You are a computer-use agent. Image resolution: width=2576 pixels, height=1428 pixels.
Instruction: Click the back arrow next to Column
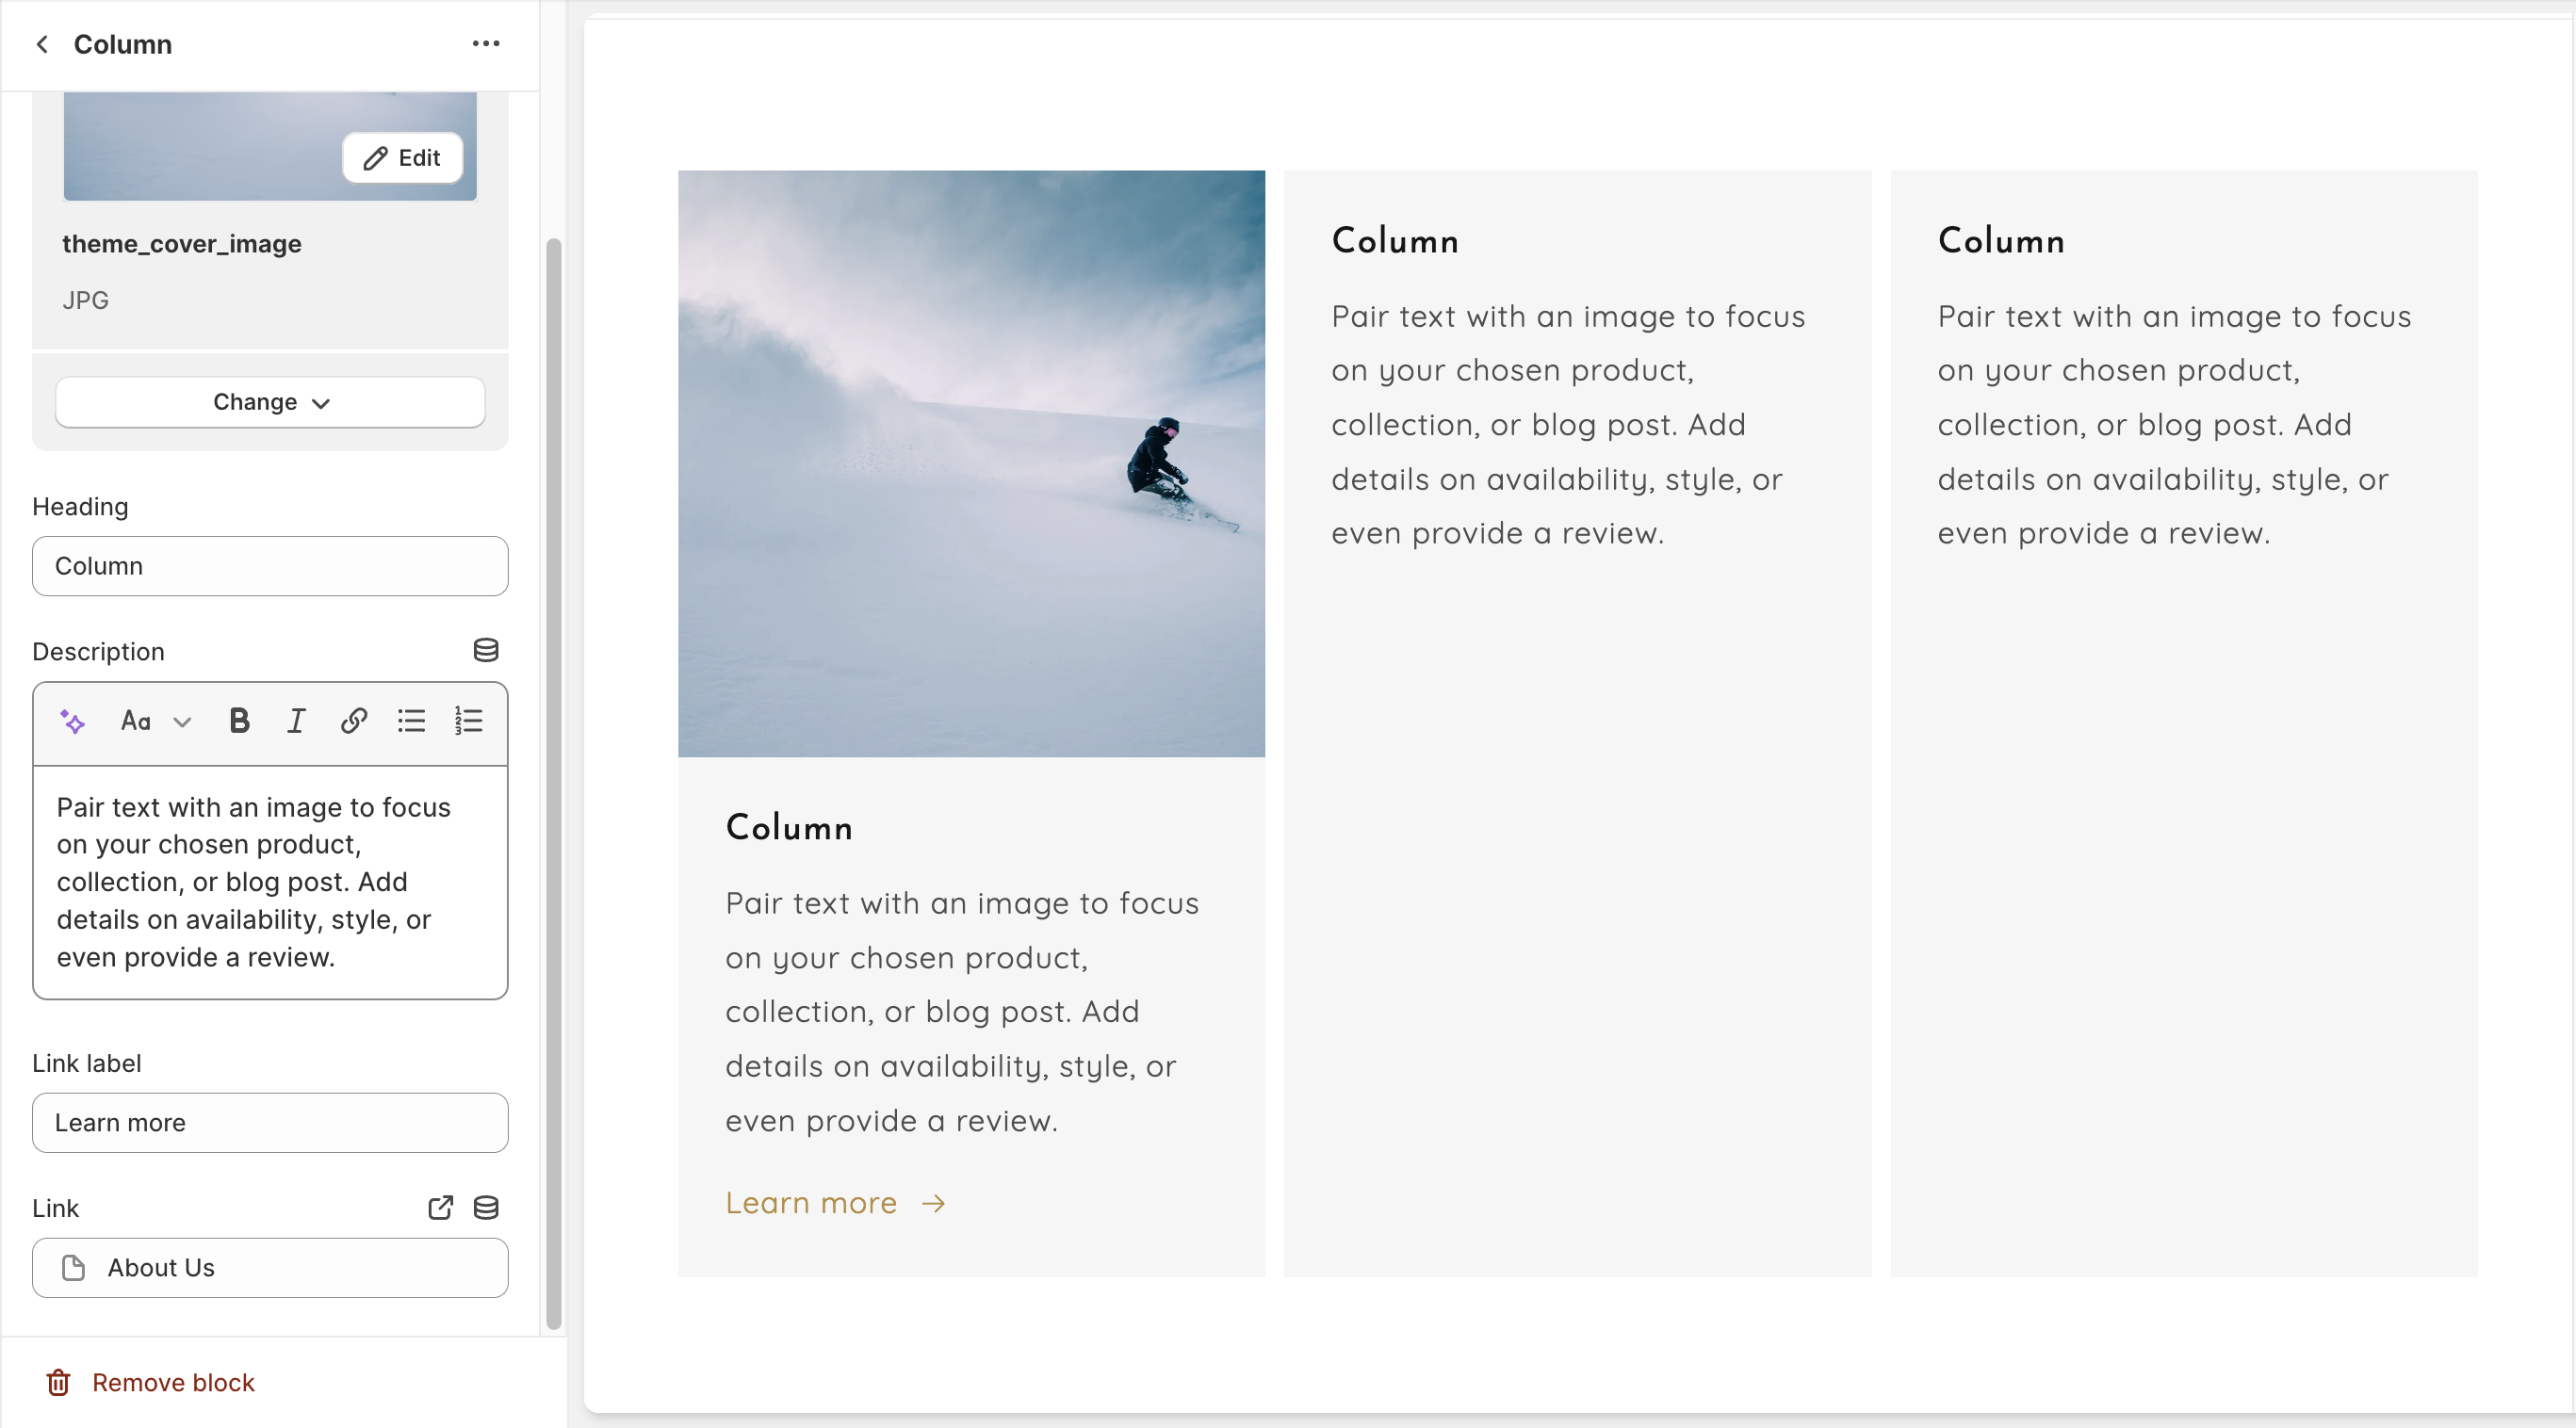[42, 44]
